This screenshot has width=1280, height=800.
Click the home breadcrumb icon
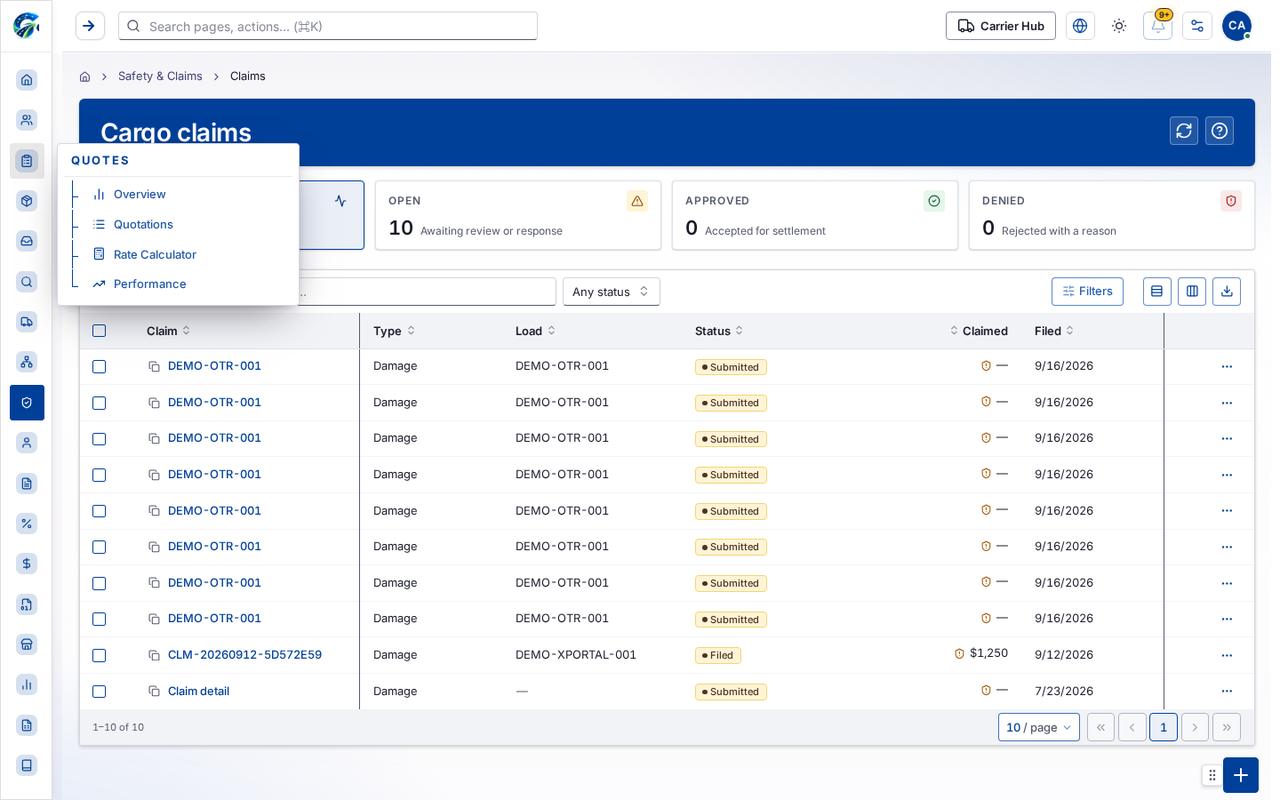click(85, 77)
